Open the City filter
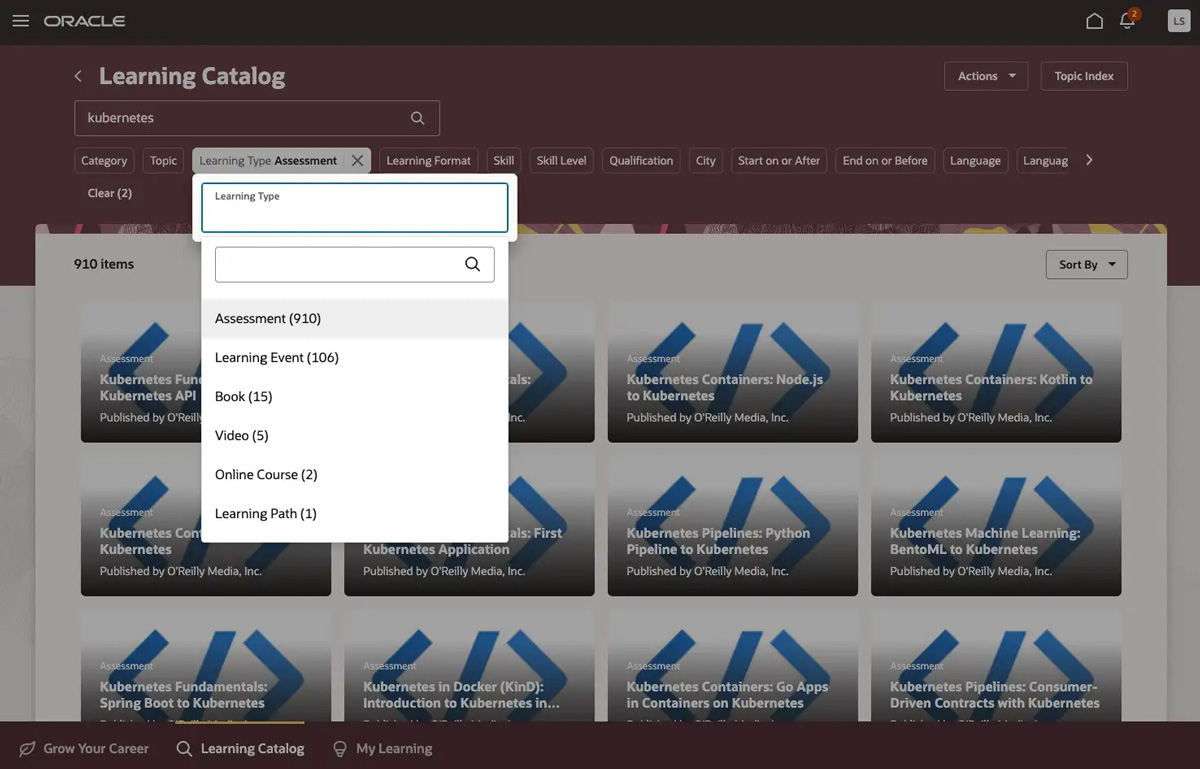Viewport: 1200px width, 769px height. point(706,160)
